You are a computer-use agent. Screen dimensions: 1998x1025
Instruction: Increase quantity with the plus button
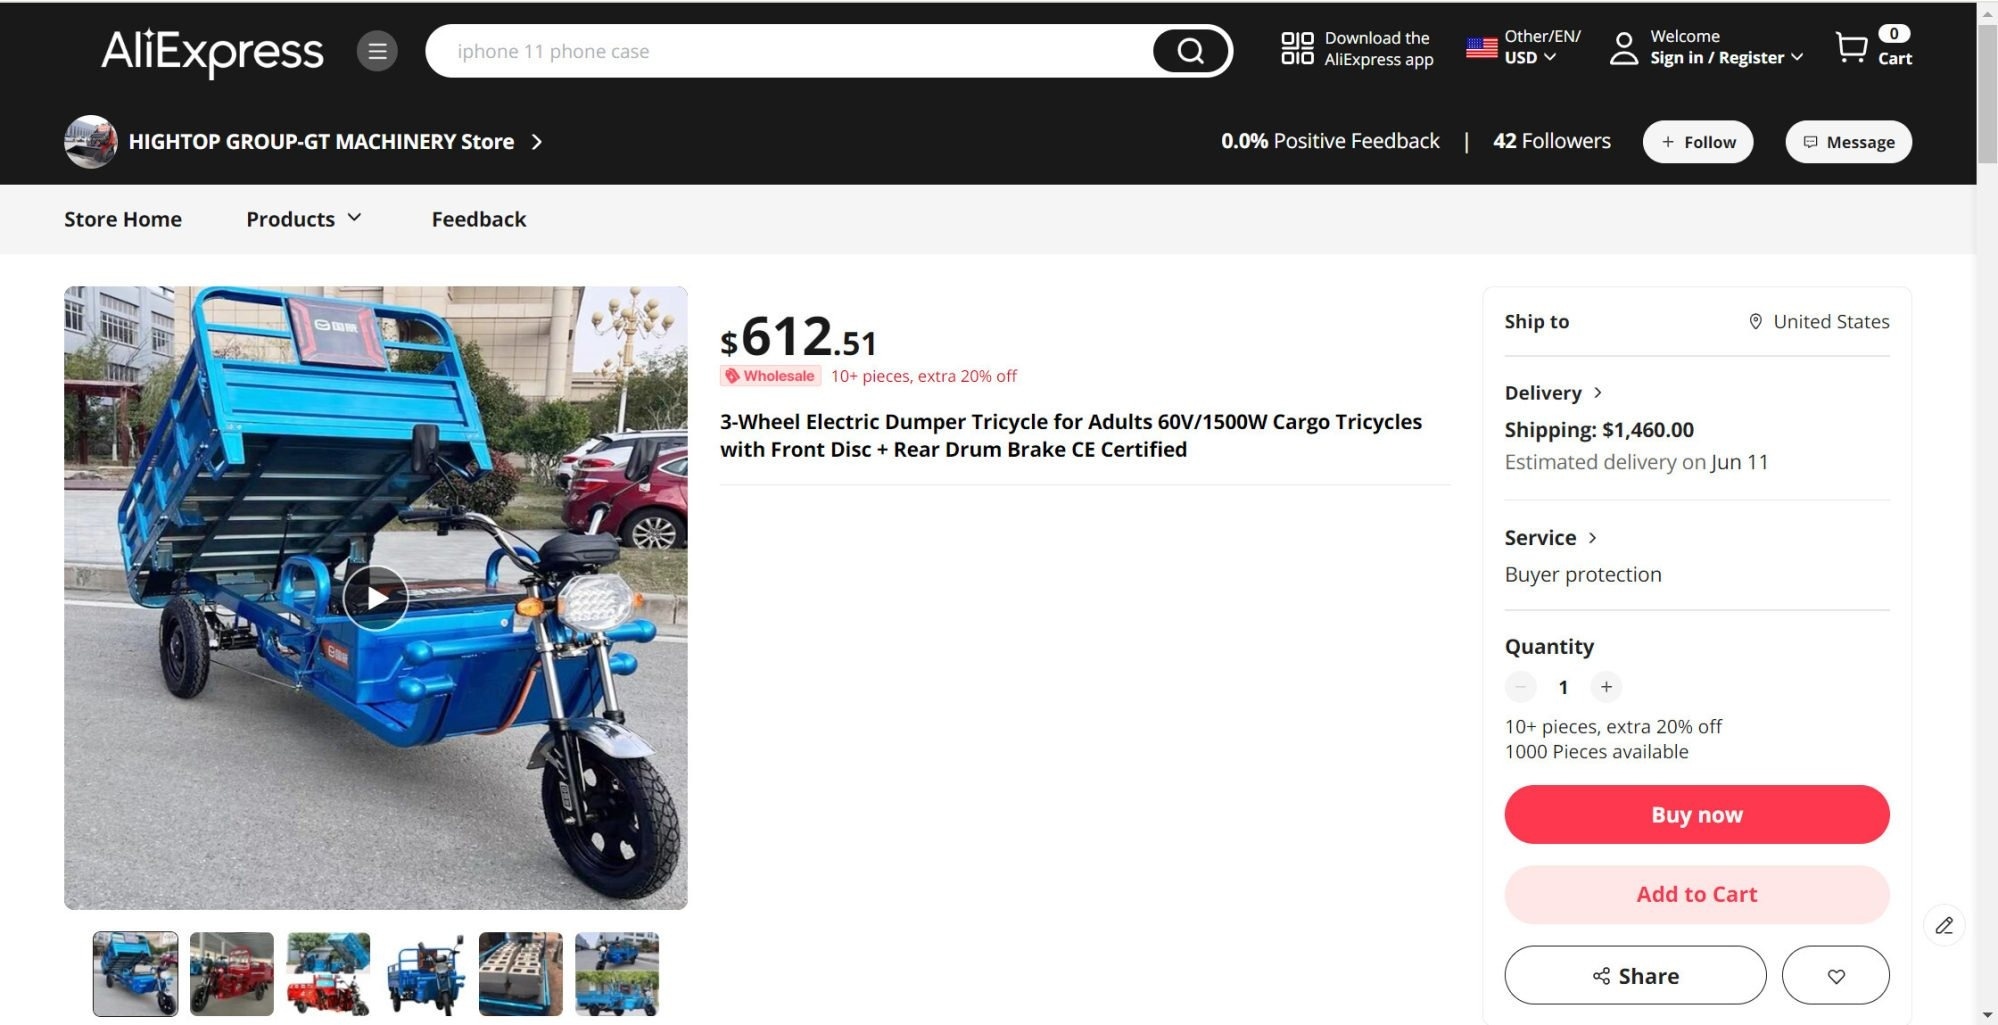(x=1606, y=687)
